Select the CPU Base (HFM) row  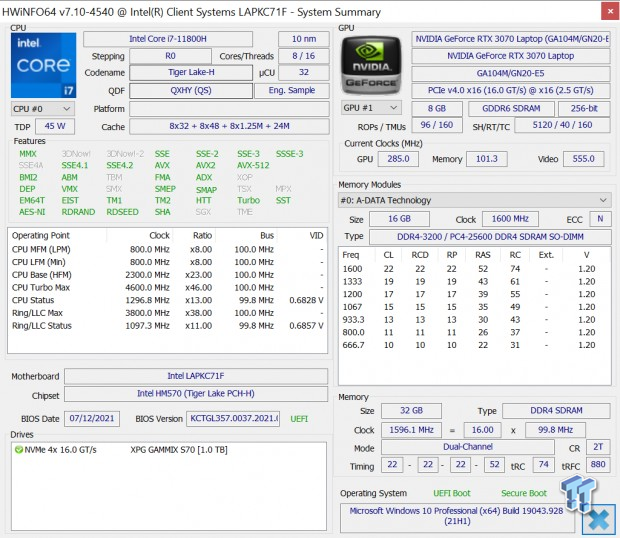coord(168,275)
